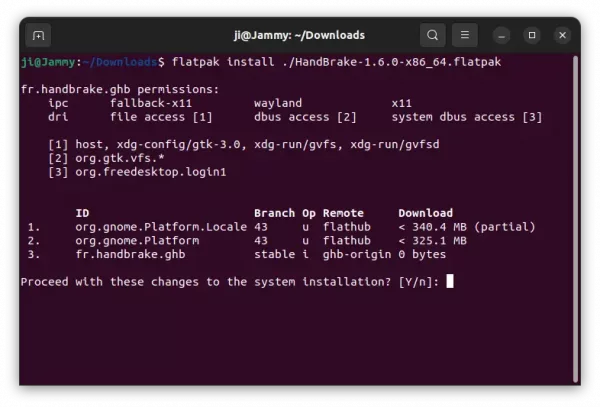Click the '< 340.4 MB (partial)' value

(x=466, y=227)
